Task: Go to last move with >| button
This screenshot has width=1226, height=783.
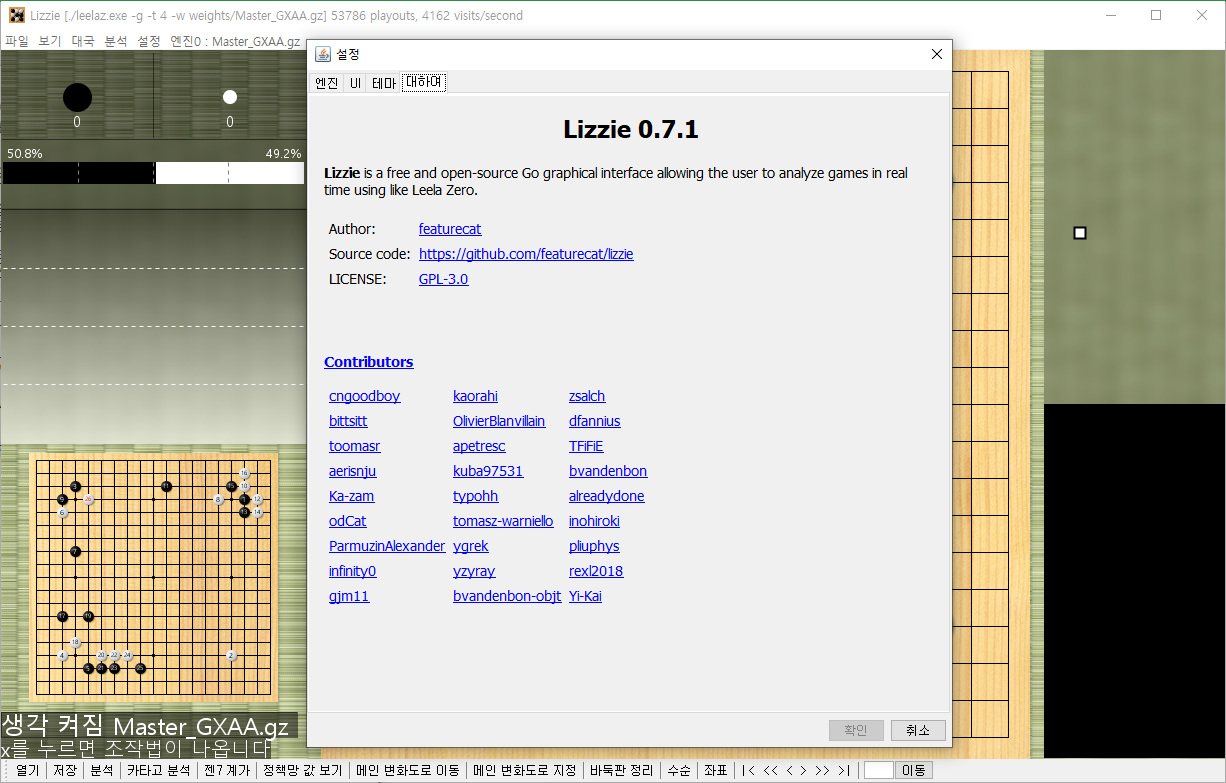Action: click(x=844, y=770)
